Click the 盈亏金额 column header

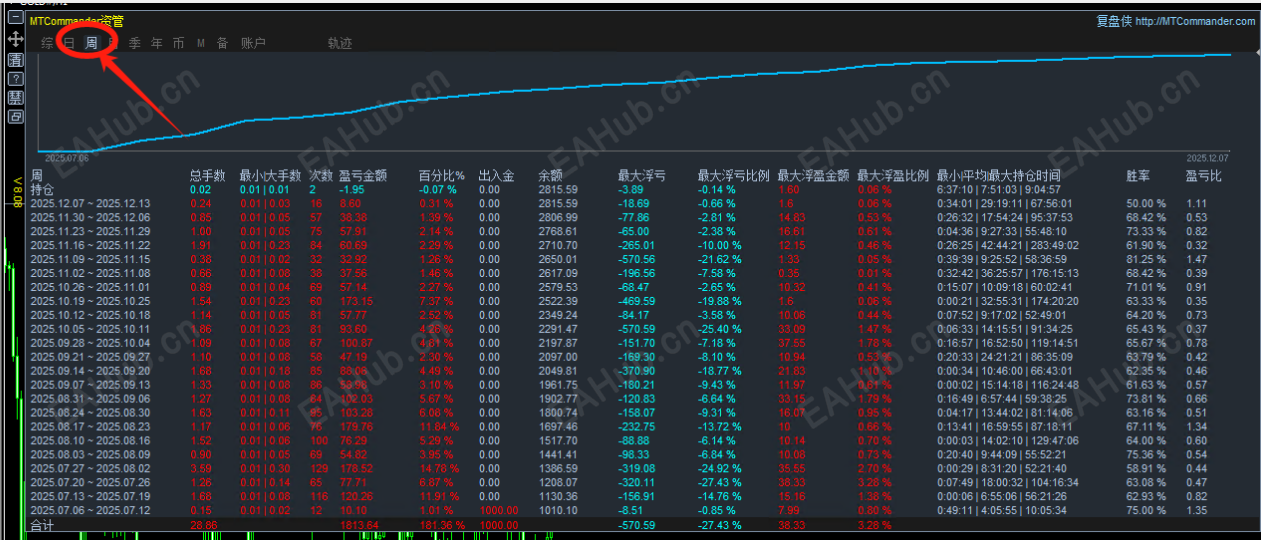click(362, 176)
